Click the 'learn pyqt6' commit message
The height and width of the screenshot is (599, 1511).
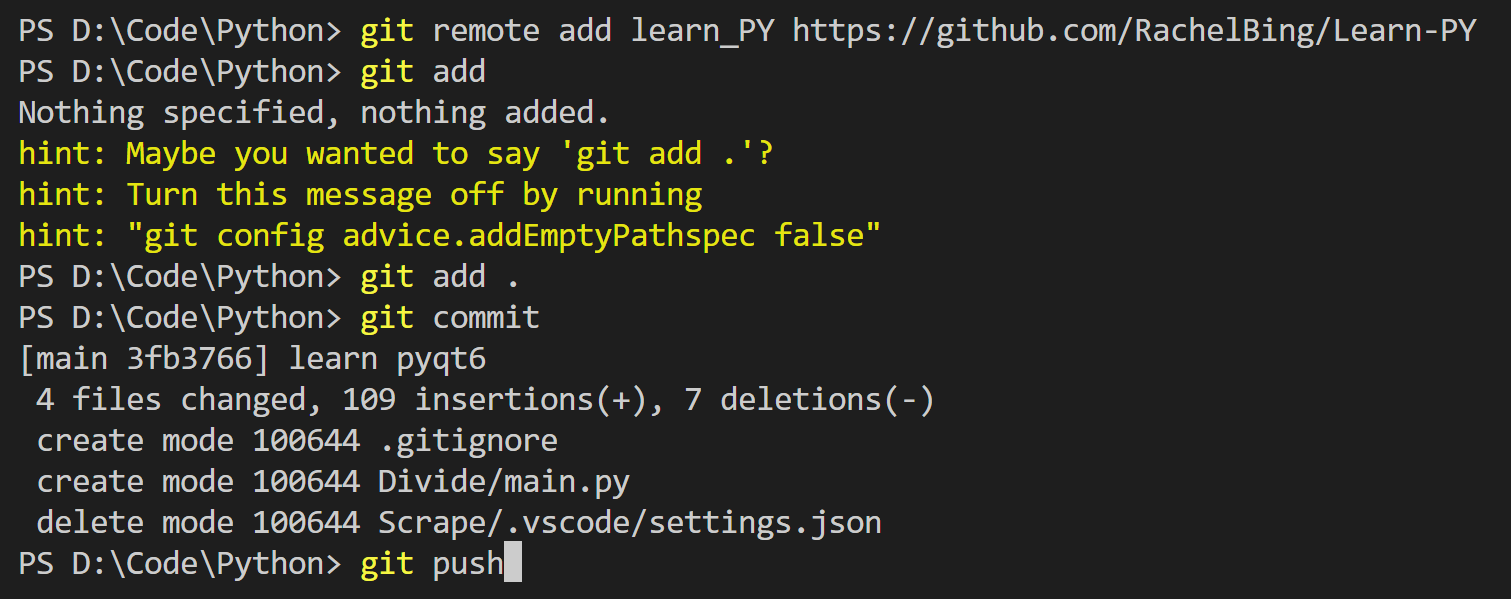click(387, 359)
